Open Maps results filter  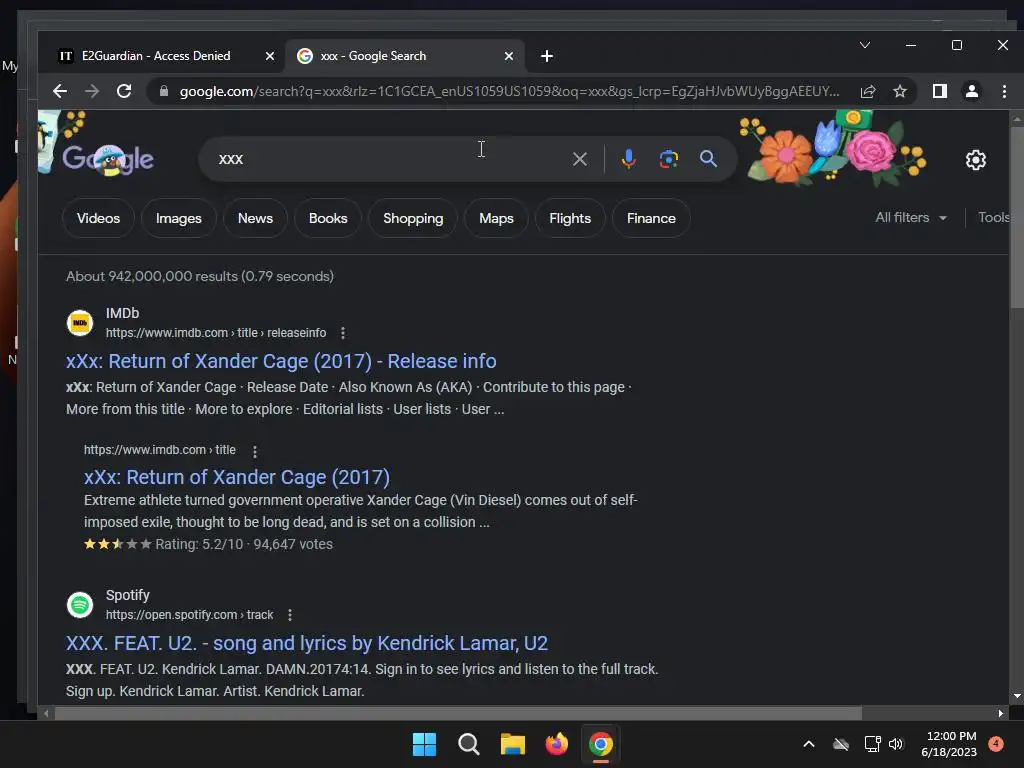point(496,218)
